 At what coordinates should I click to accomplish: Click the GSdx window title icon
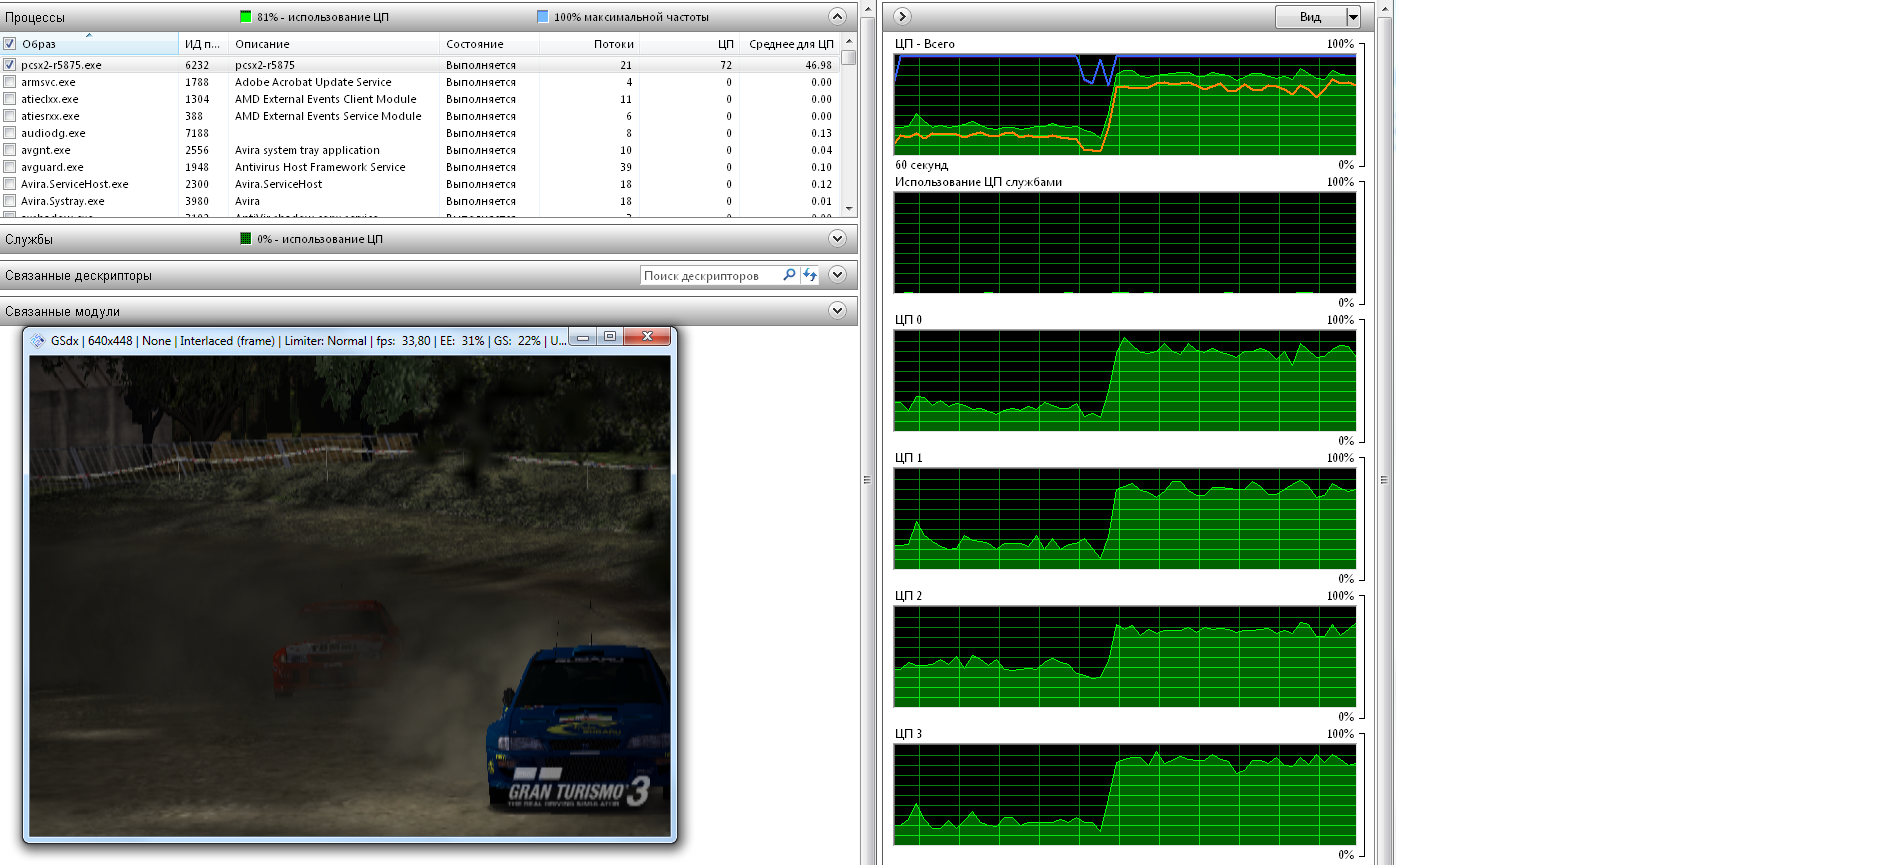[38, 341]
